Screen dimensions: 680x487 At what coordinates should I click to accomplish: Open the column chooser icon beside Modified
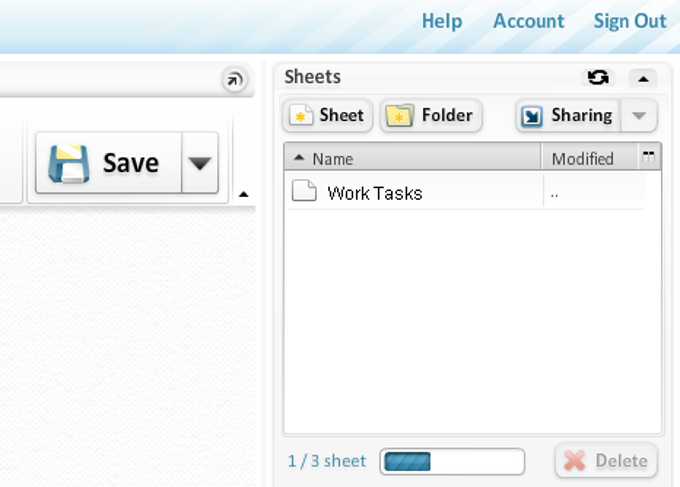(649, 156)
